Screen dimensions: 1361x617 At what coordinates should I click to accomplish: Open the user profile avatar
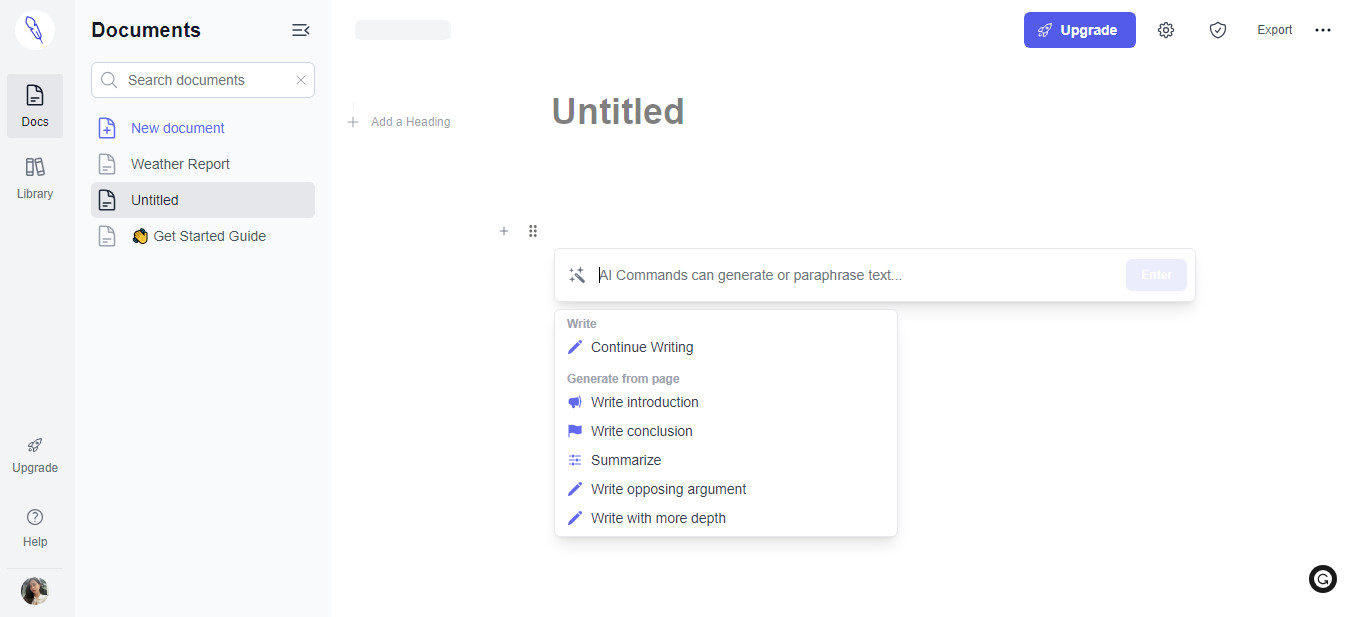35,591
